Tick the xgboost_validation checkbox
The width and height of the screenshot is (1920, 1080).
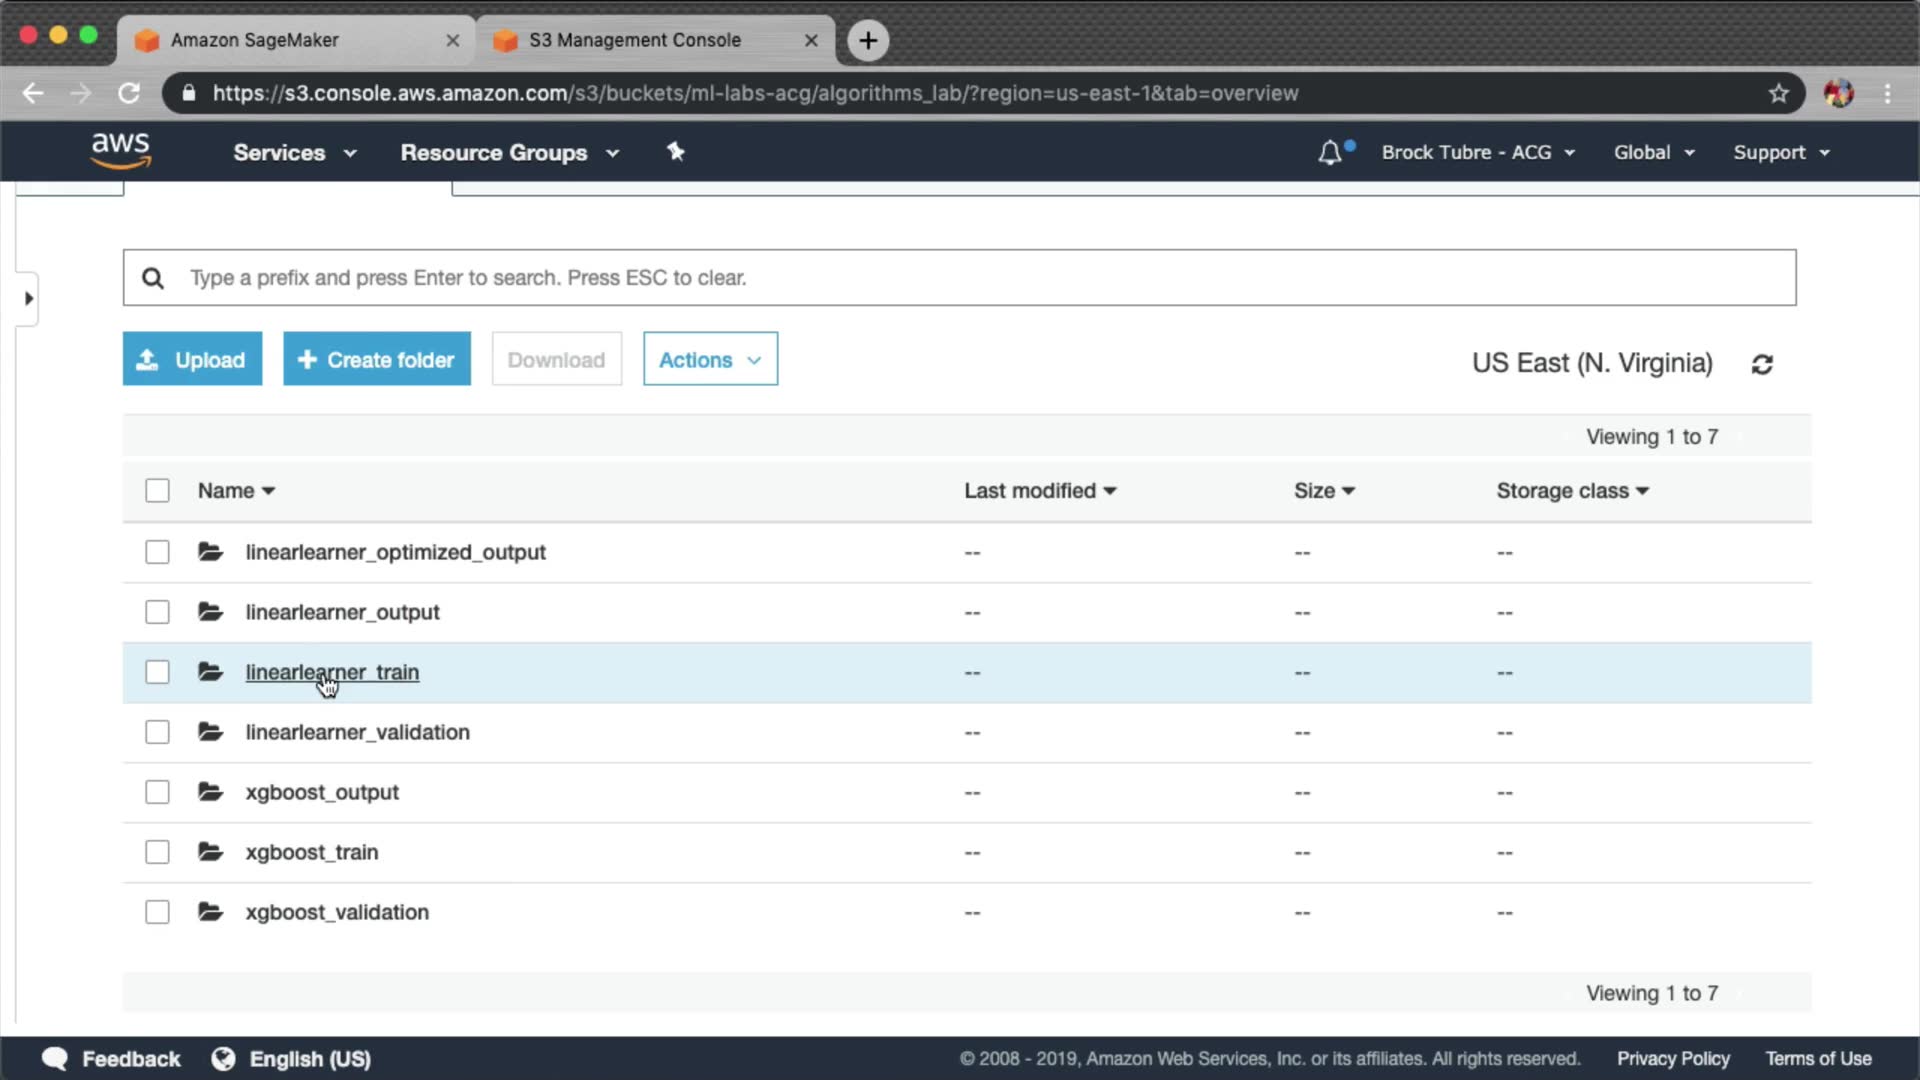(157, 912)
